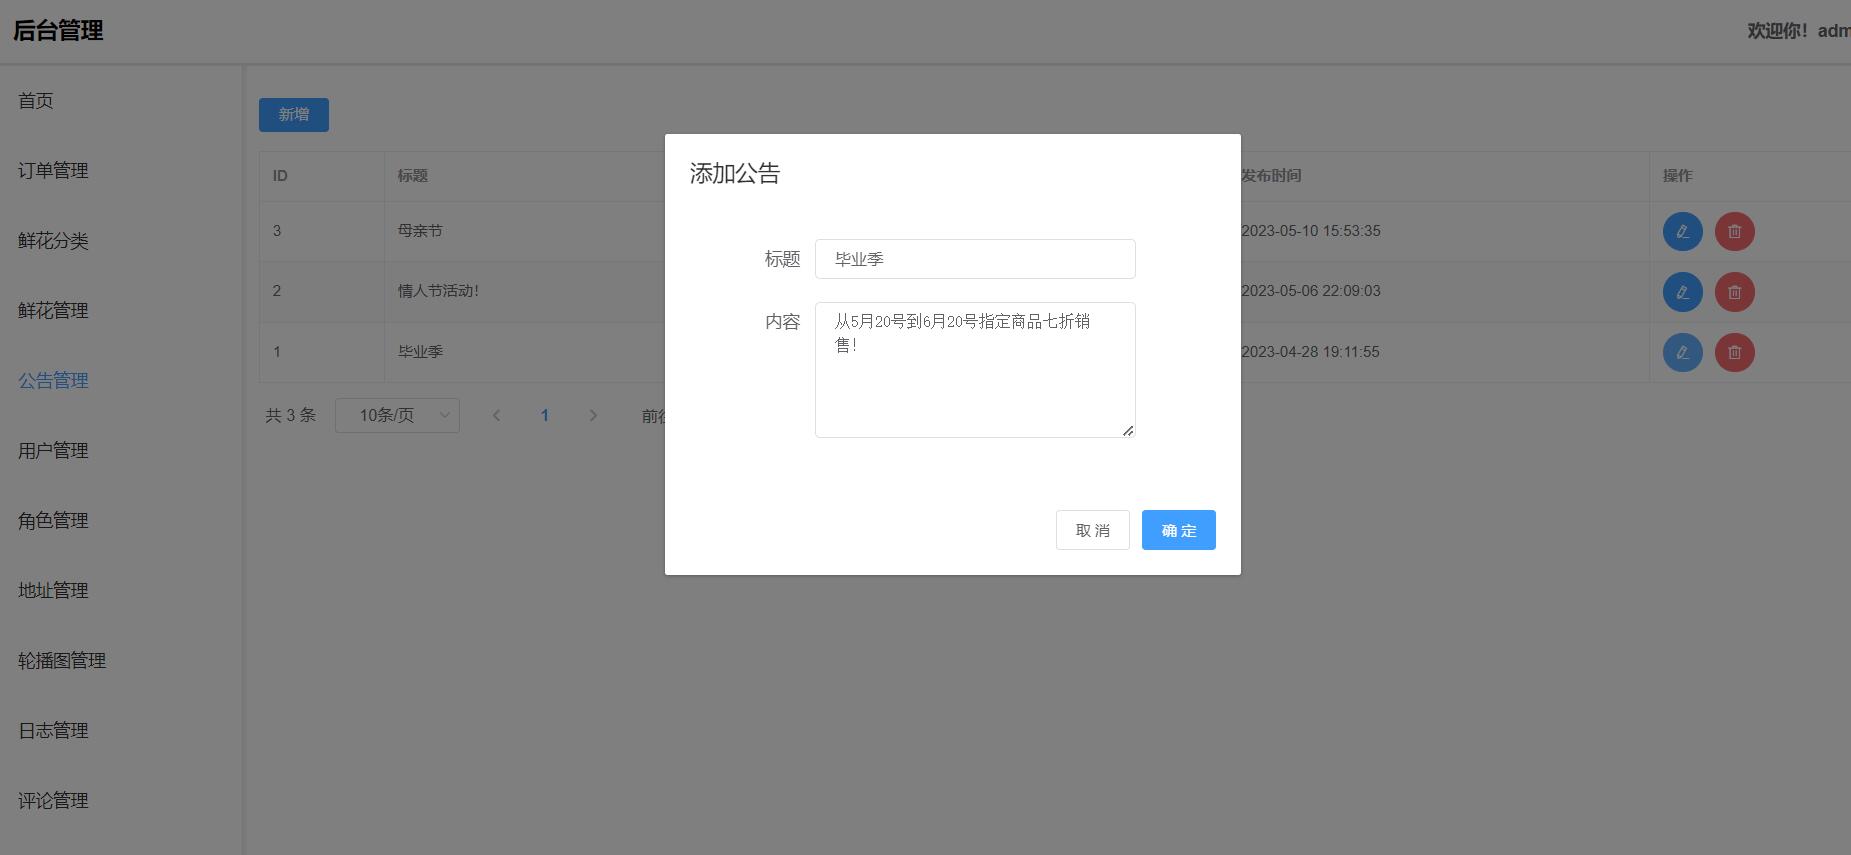This screenshot has height=855, width=1851.
Task: Click the 操作 column header
Action: (1677, 176)
